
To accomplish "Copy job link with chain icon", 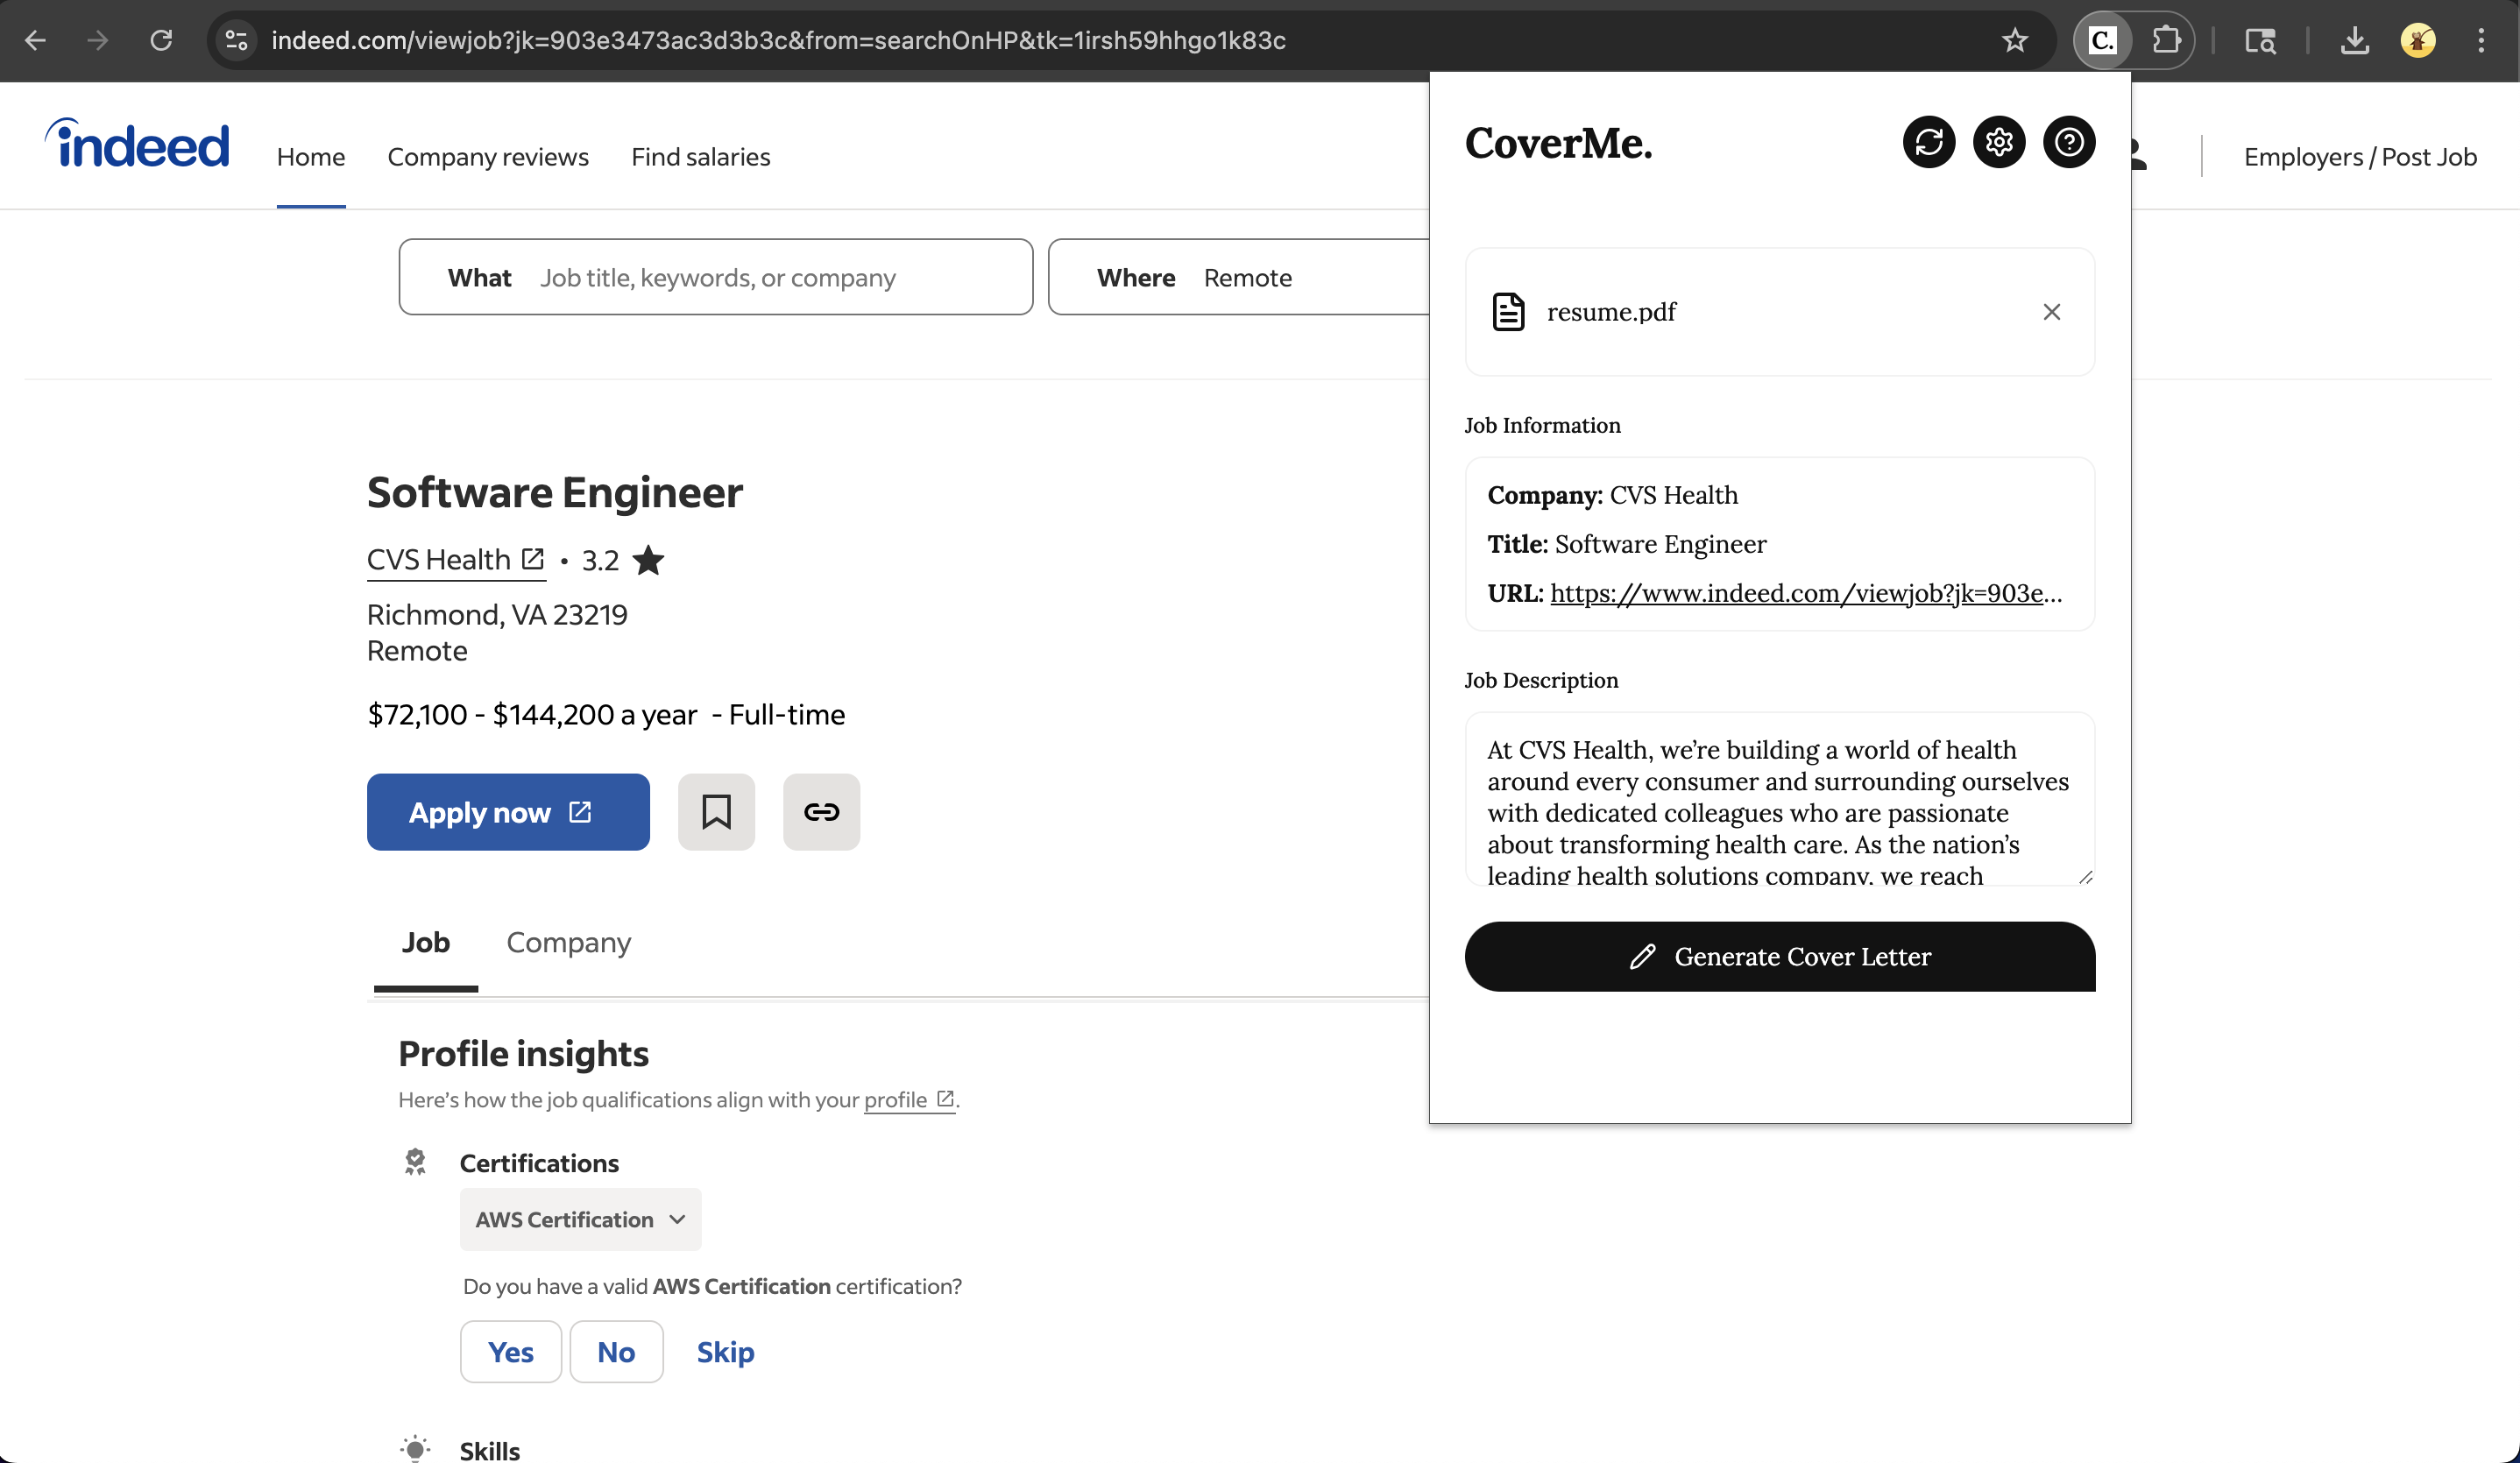I will [x=821, y=811].
